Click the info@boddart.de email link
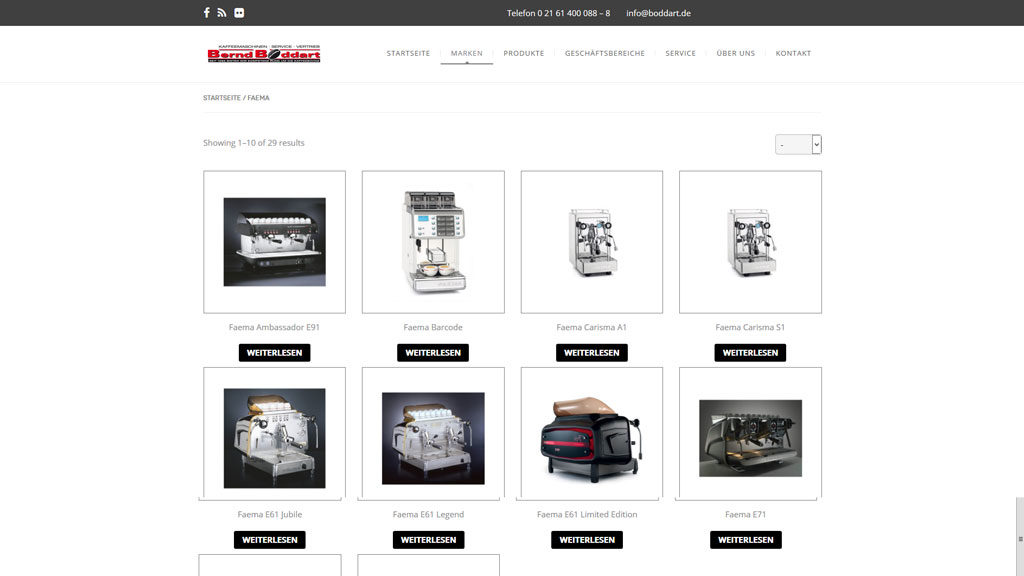Viewport: 1024px width, 576px height. (658, 13)
